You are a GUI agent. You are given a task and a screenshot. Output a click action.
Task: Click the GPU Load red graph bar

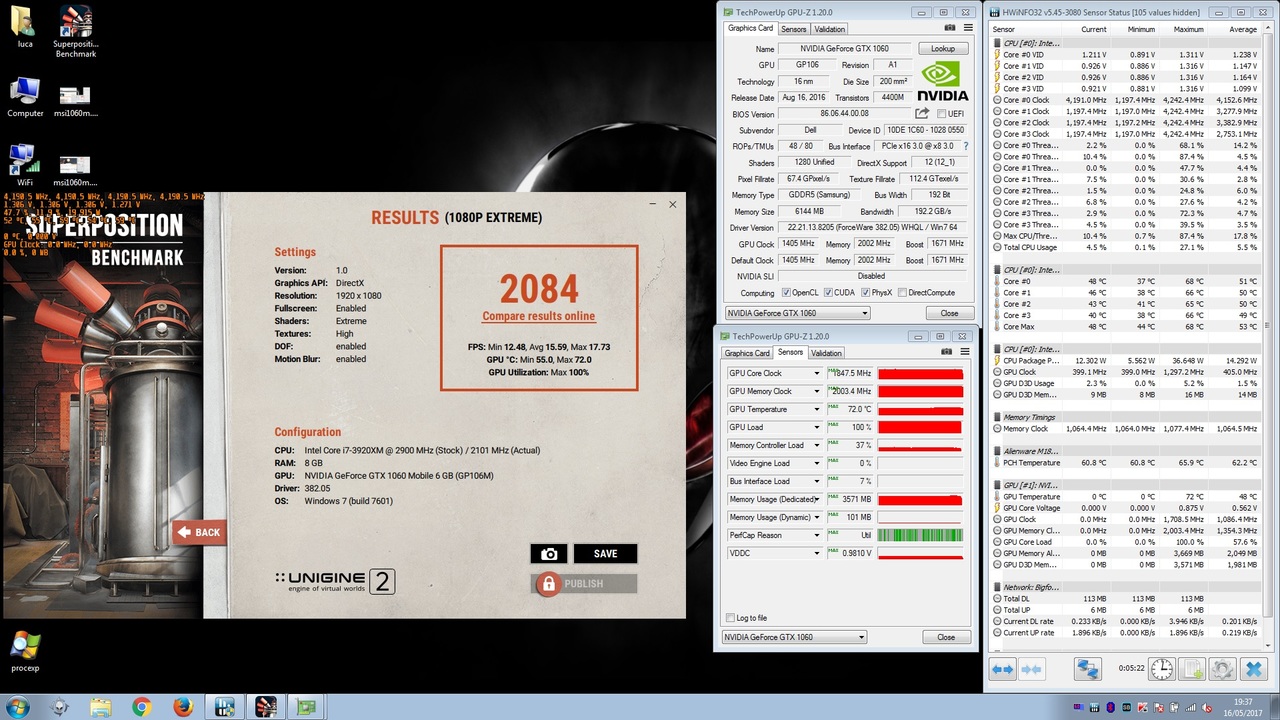[920, 427]
